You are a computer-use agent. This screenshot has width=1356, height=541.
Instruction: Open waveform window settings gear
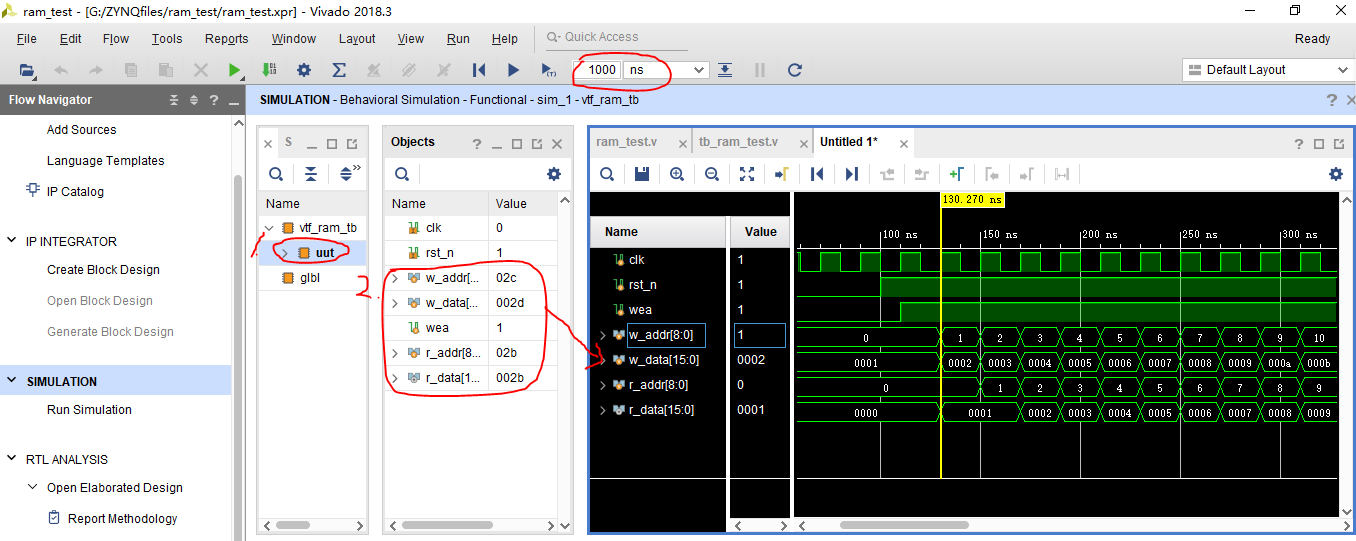[x=1335, y=174]
